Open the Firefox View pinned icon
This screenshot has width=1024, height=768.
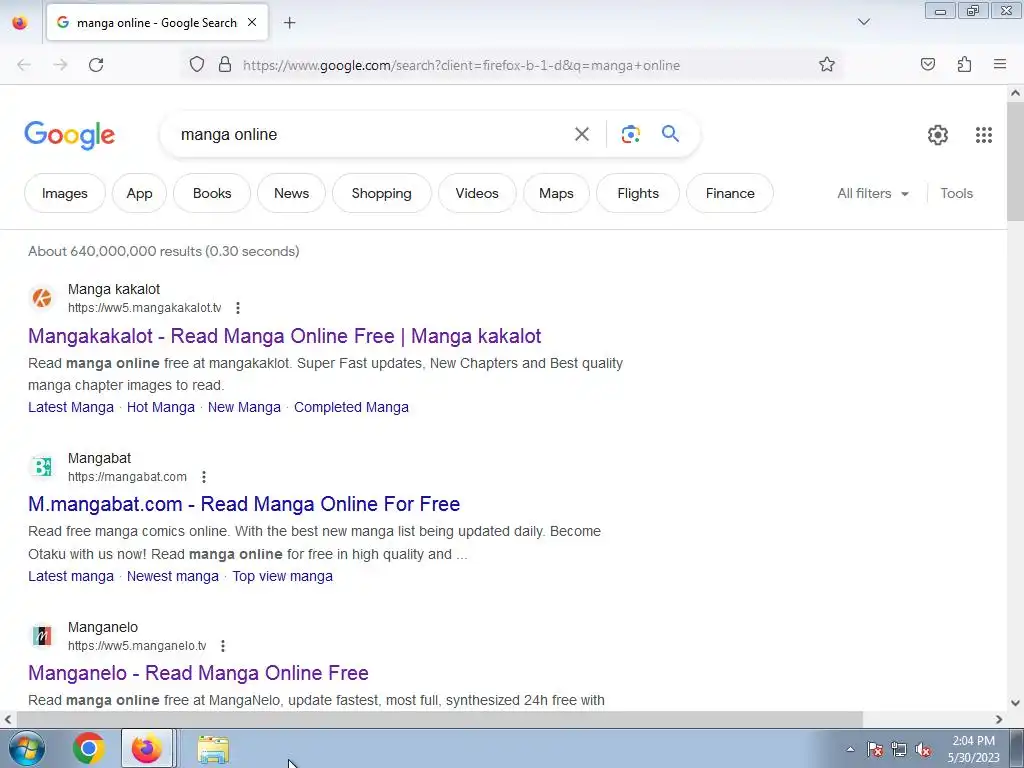click(20, 23)
